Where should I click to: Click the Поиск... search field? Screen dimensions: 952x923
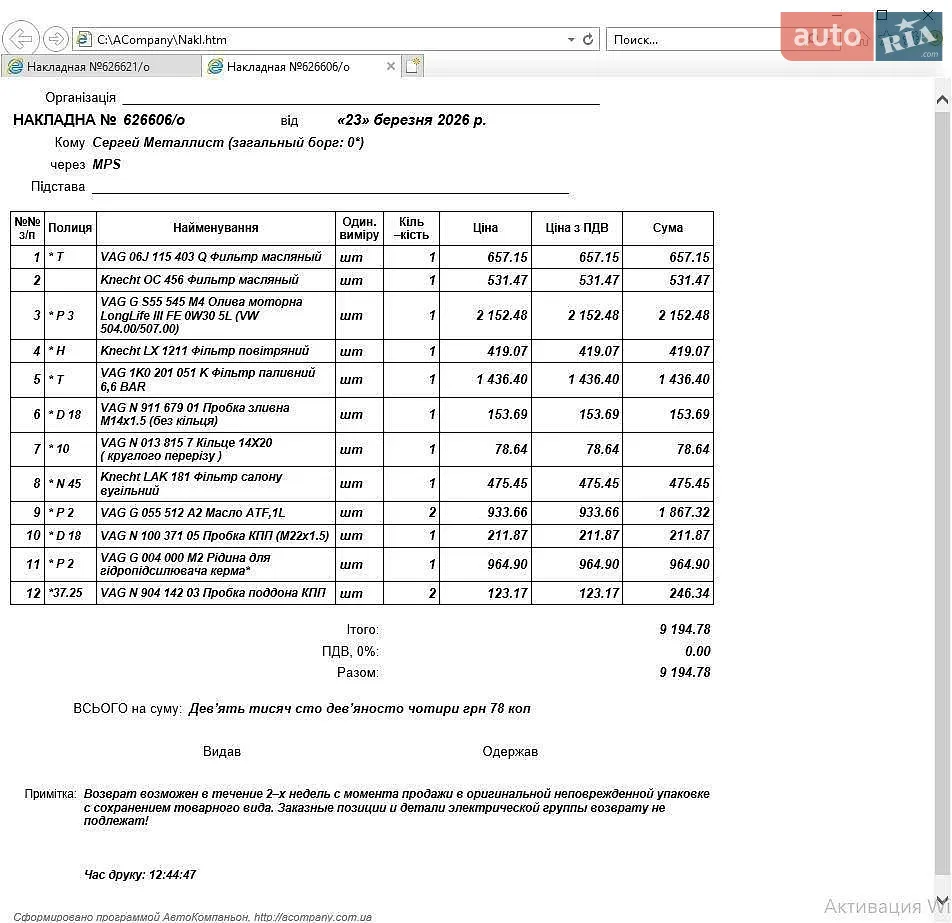(692, 39)
